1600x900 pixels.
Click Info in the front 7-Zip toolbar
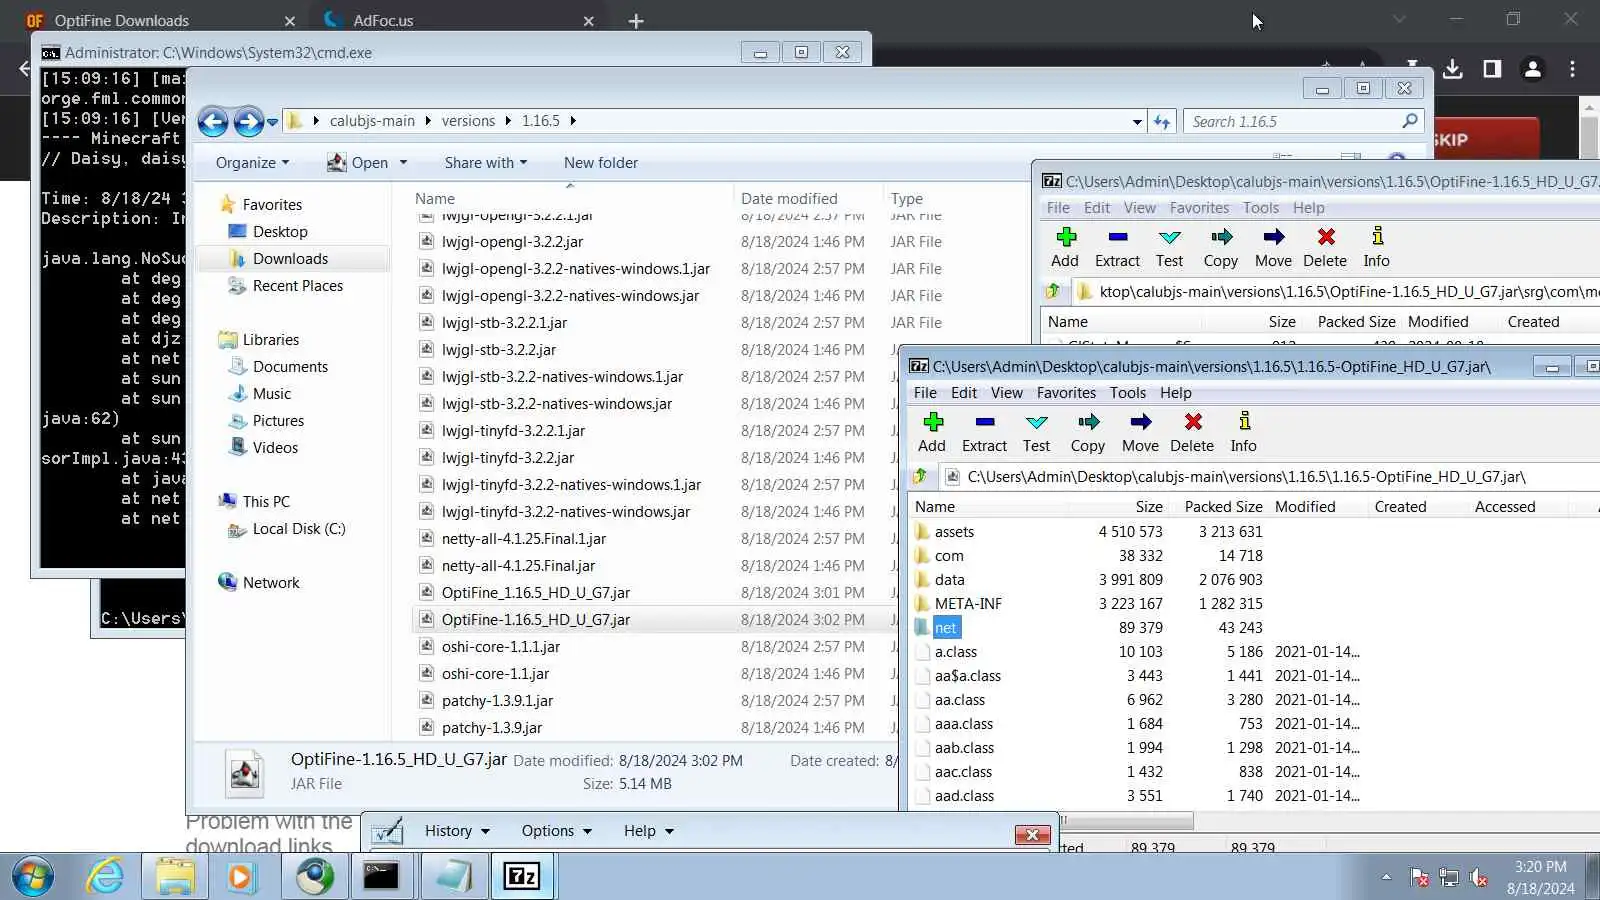pyautogui.click(x=1244, y=432)
